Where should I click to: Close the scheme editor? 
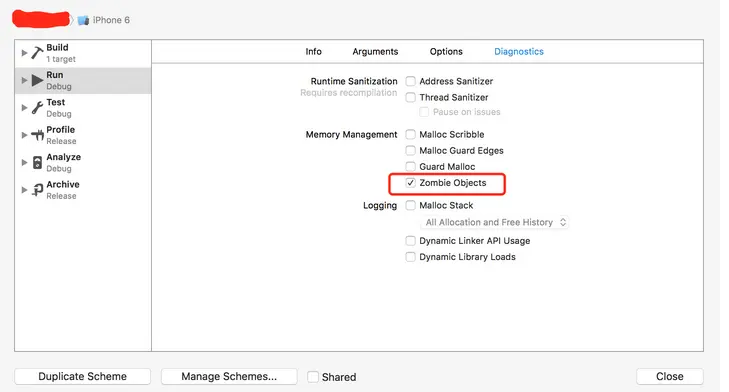[x=669, y=376]
